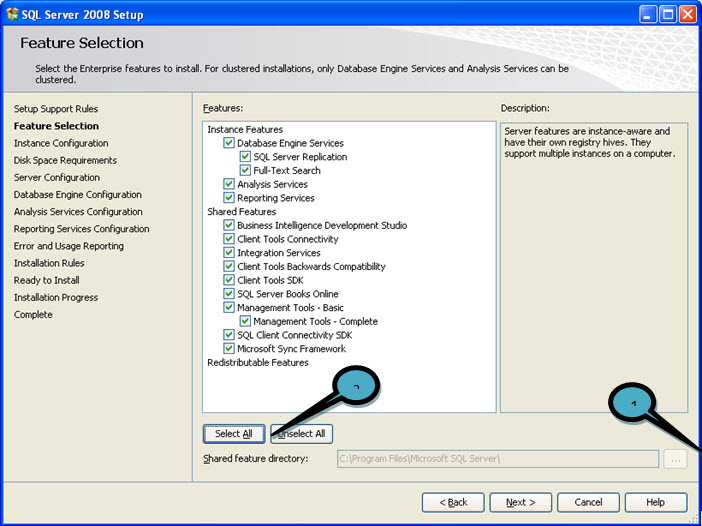Select the Instance Features tree heading
The width and height of the screenshot is (702, 526).
point(245,129)
